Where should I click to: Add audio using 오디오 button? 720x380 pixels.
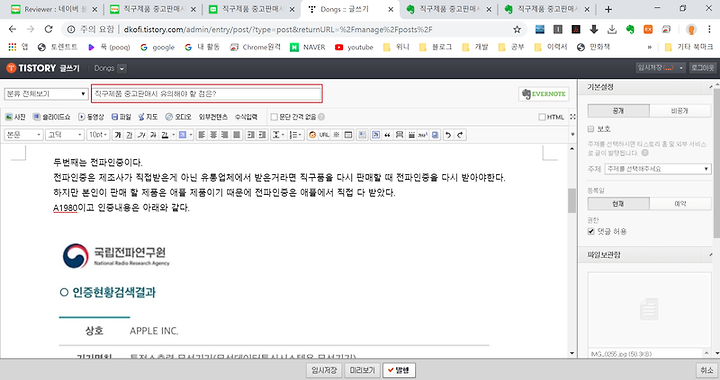click(178, 117)
